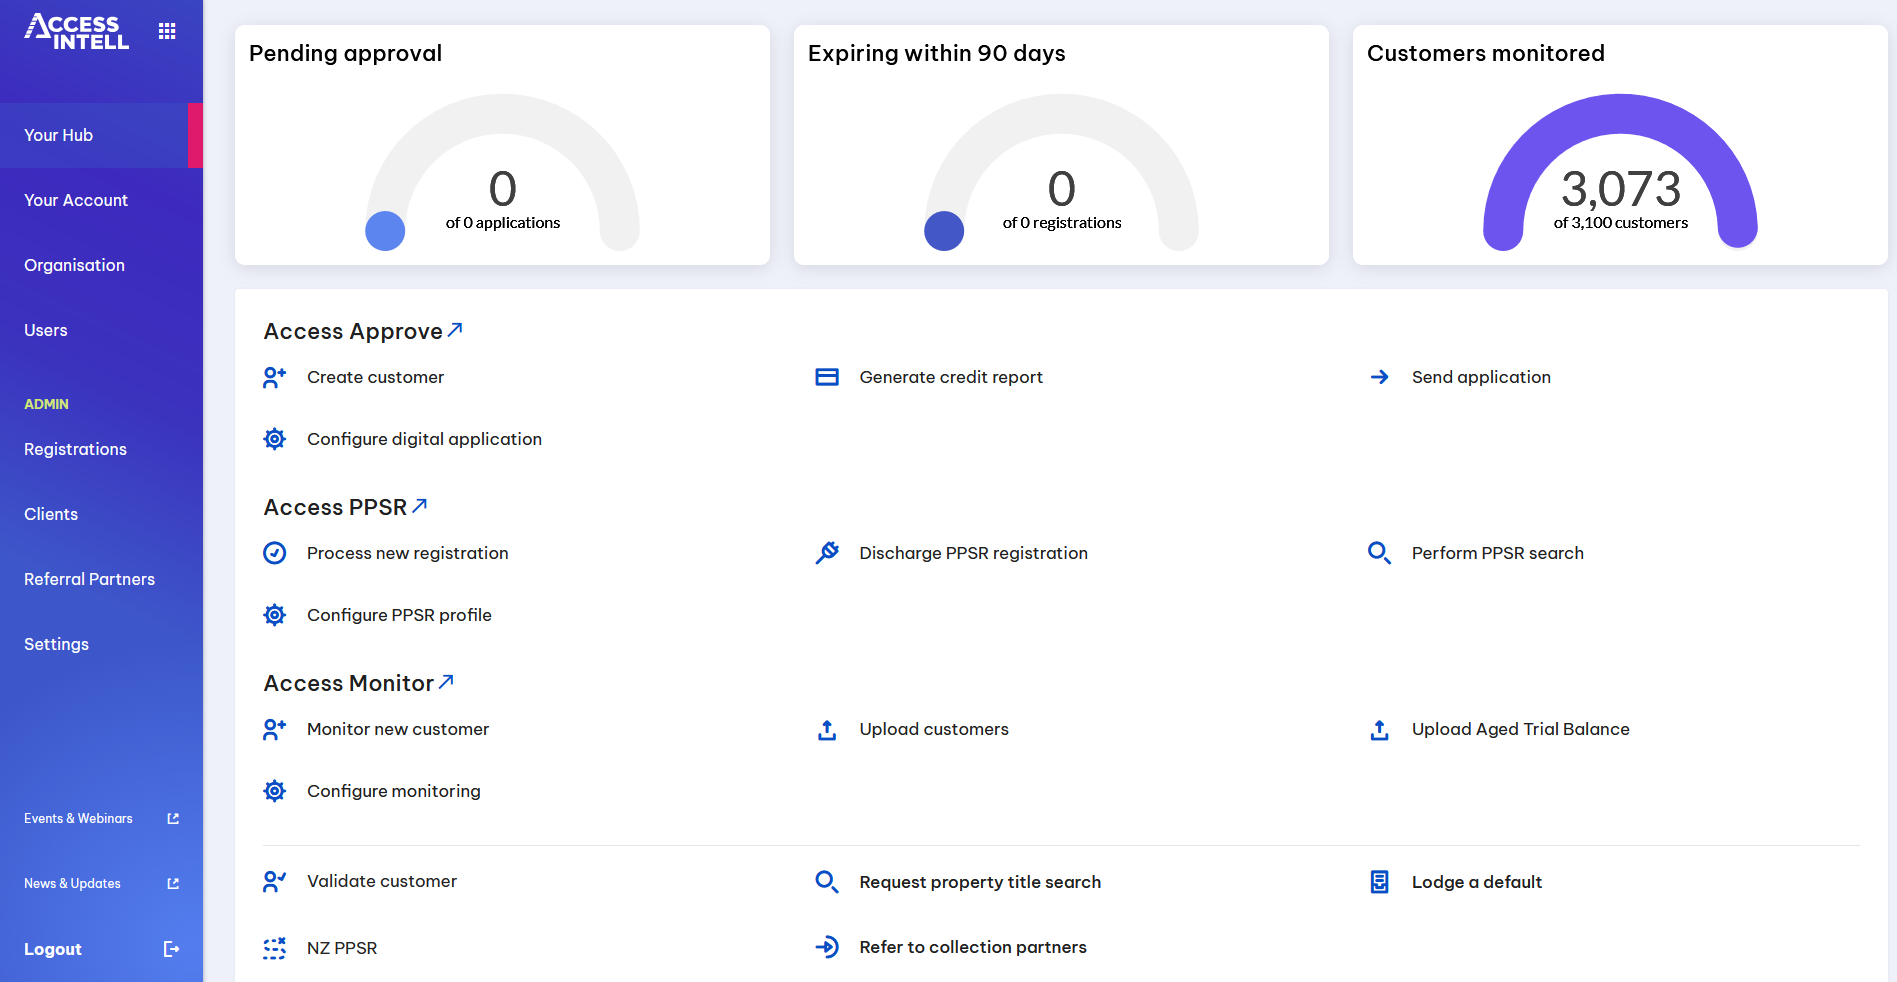Viewport: 1897px width, 982px height.
Task: Open the Access Approve external link arrow
Action: [x=456, y=329]
